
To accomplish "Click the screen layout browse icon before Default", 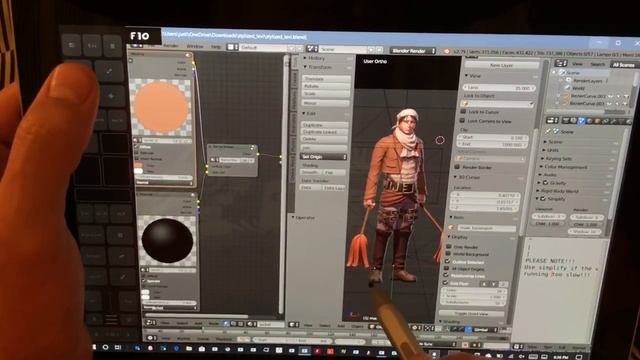I will [233, 47].
